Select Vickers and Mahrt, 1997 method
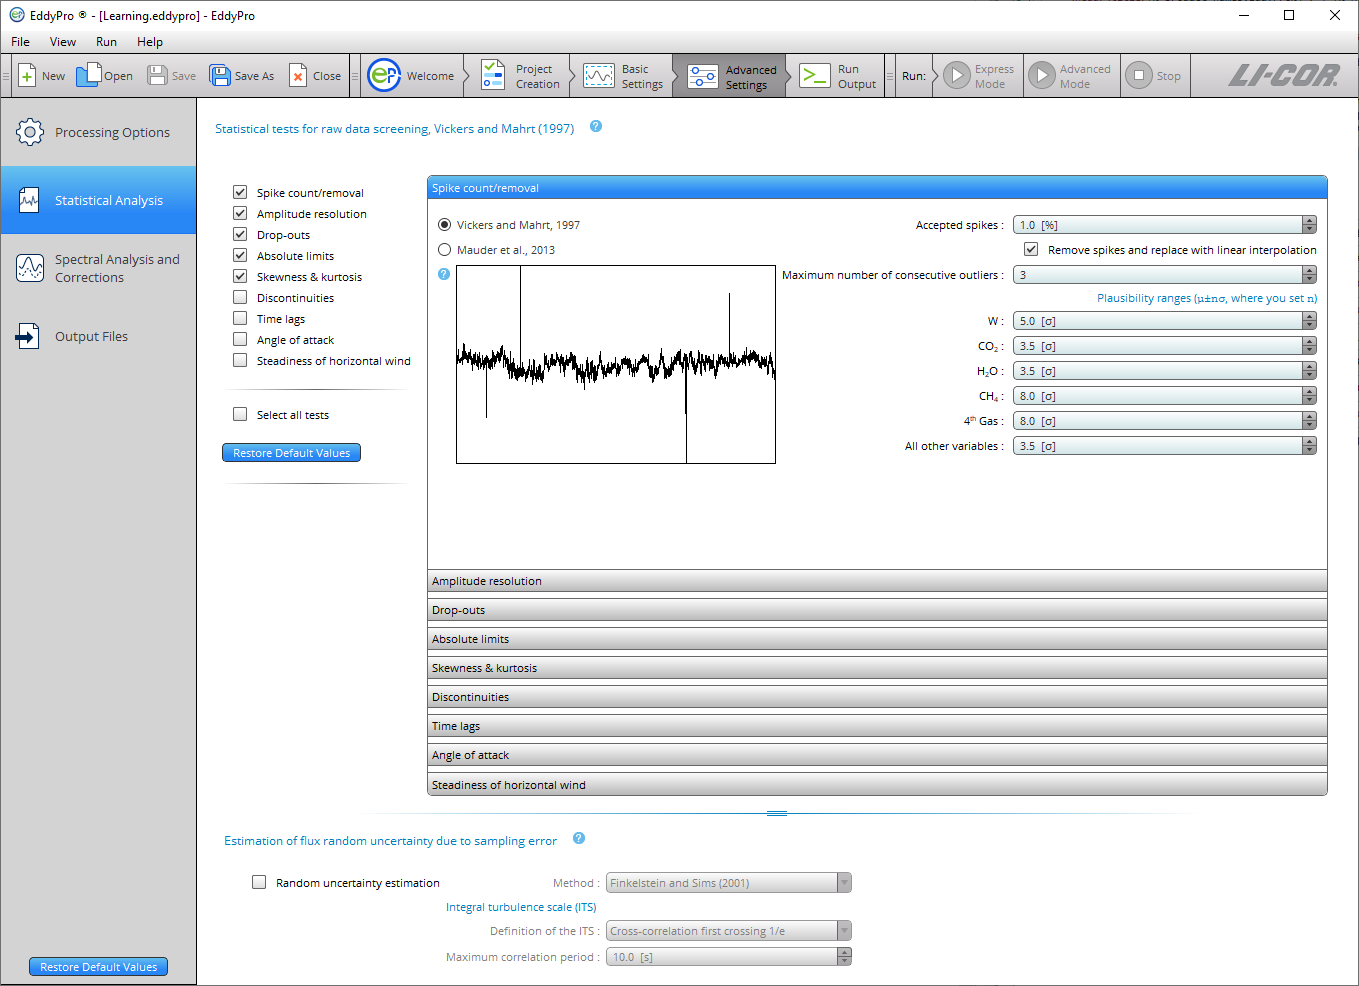Viewport: 1359px width, 986px height. (445, 225)
